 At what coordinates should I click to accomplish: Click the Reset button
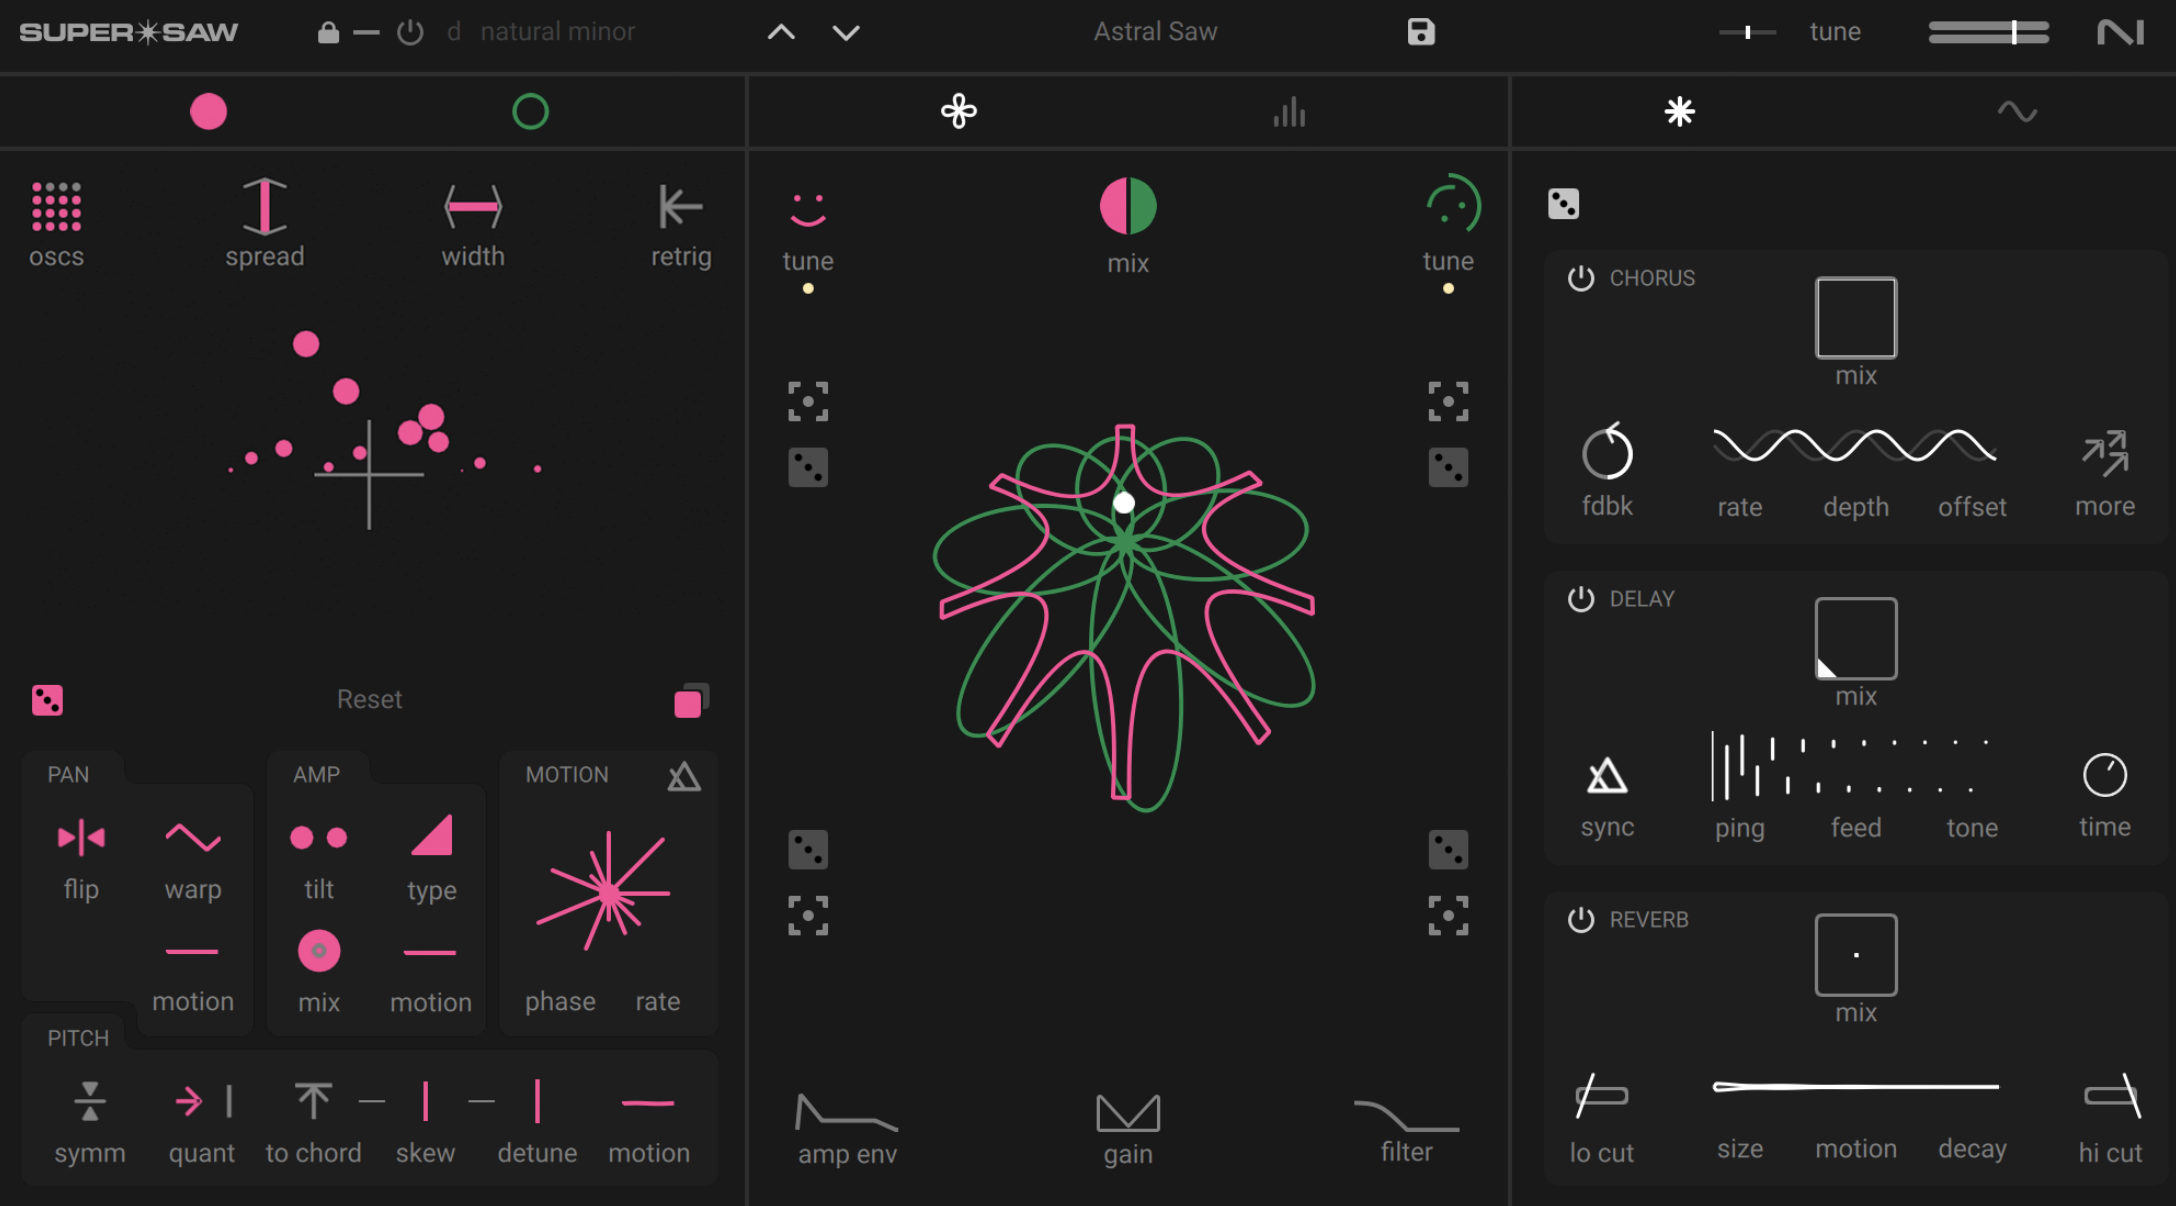click(x=369, y=699)
